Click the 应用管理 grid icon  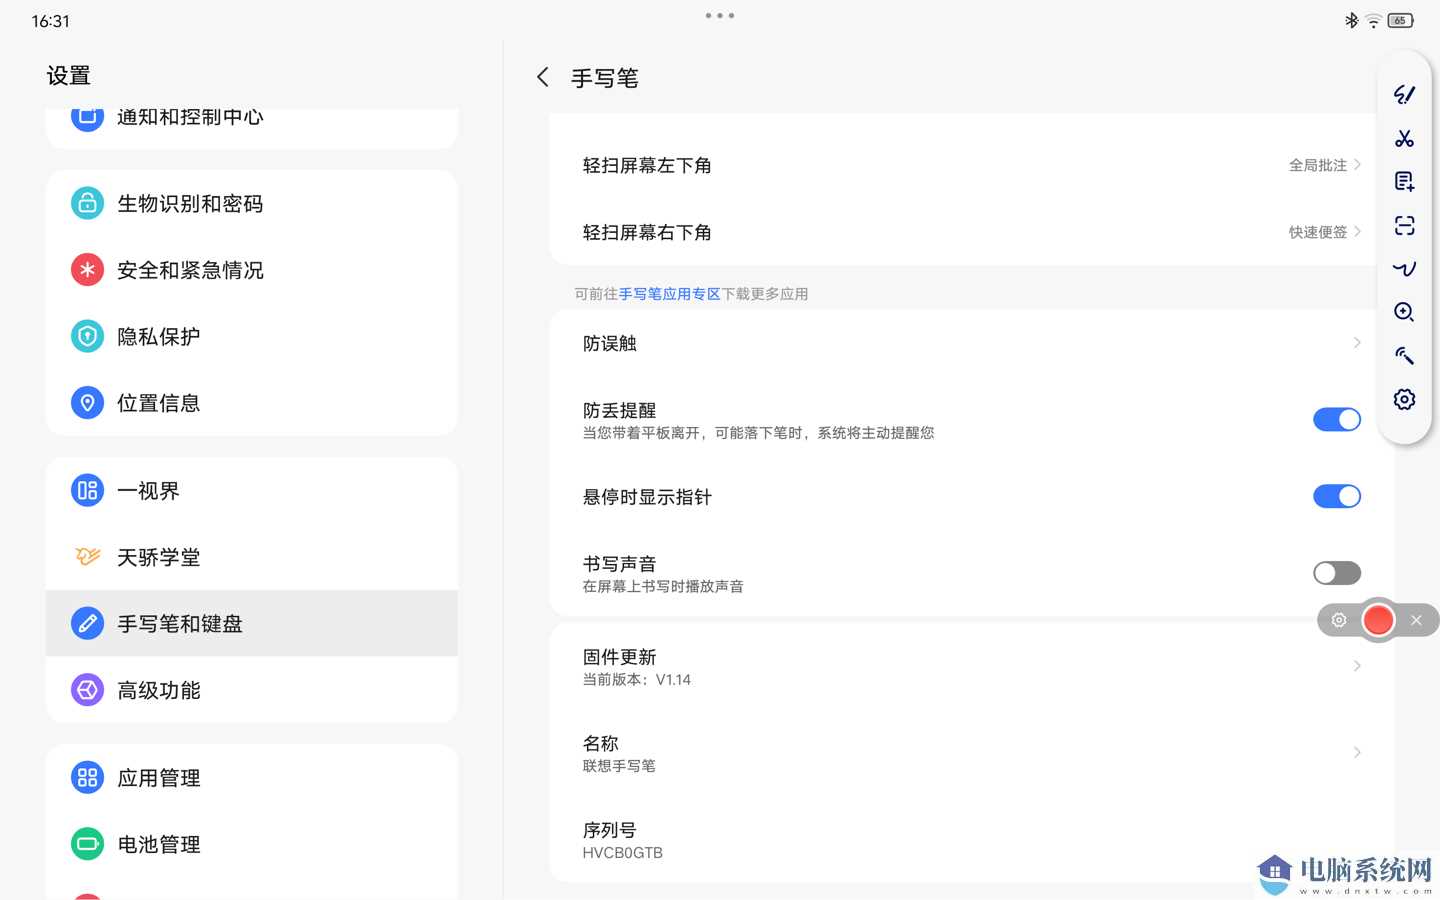[x=87, y=777]
